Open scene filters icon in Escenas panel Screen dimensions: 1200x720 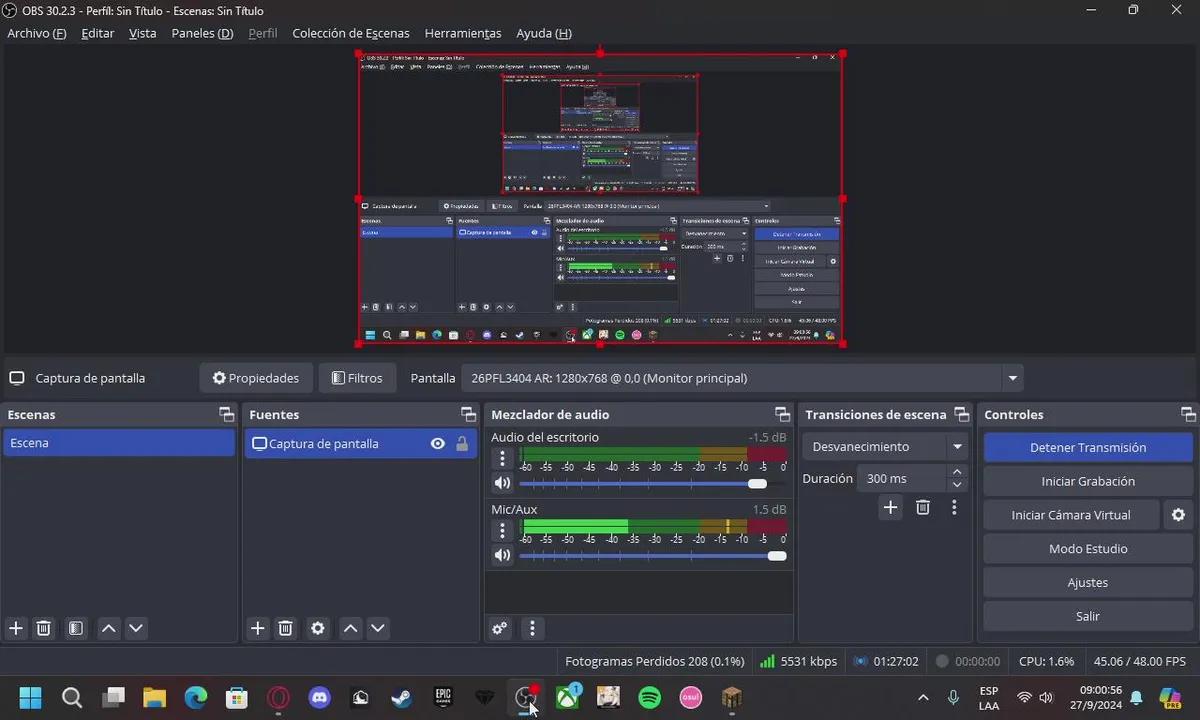[76, 628]
